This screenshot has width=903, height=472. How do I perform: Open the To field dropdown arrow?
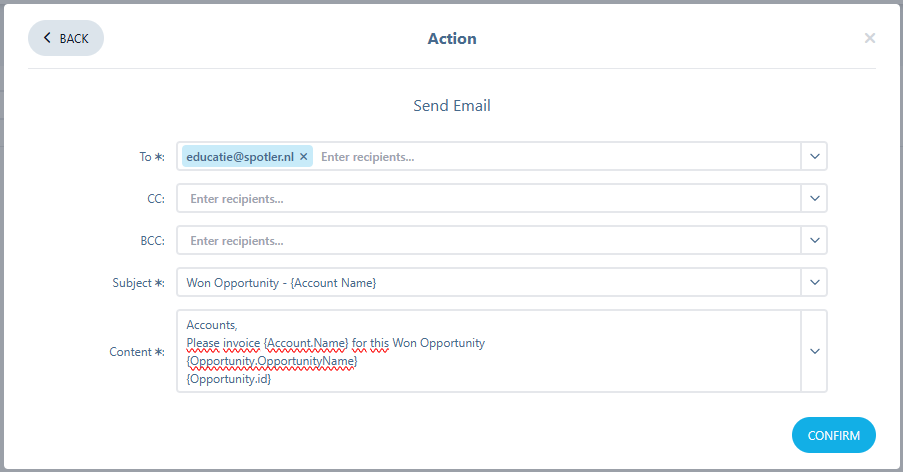(814, 157)
